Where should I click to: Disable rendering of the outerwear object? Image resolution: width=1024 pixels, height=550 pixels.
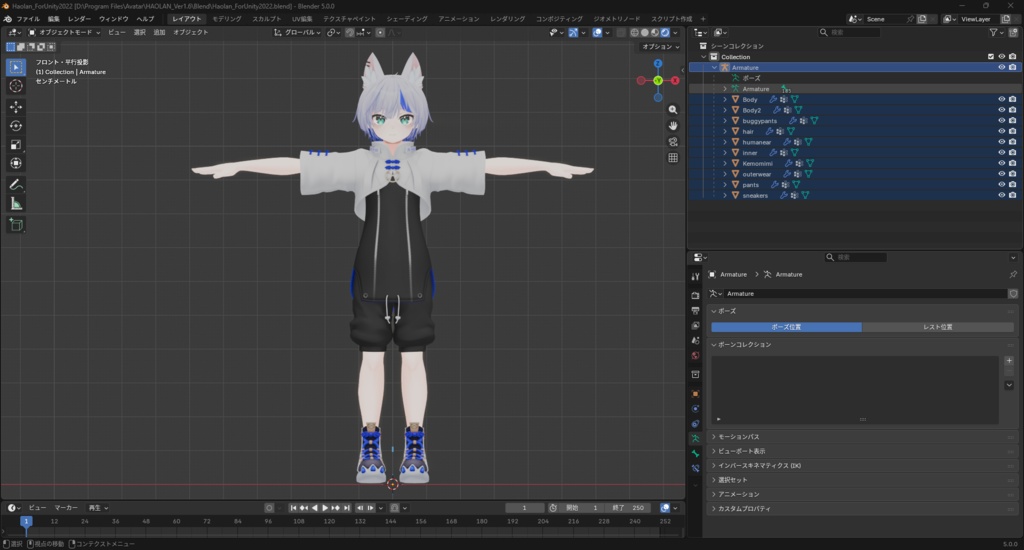point(1012,174)
